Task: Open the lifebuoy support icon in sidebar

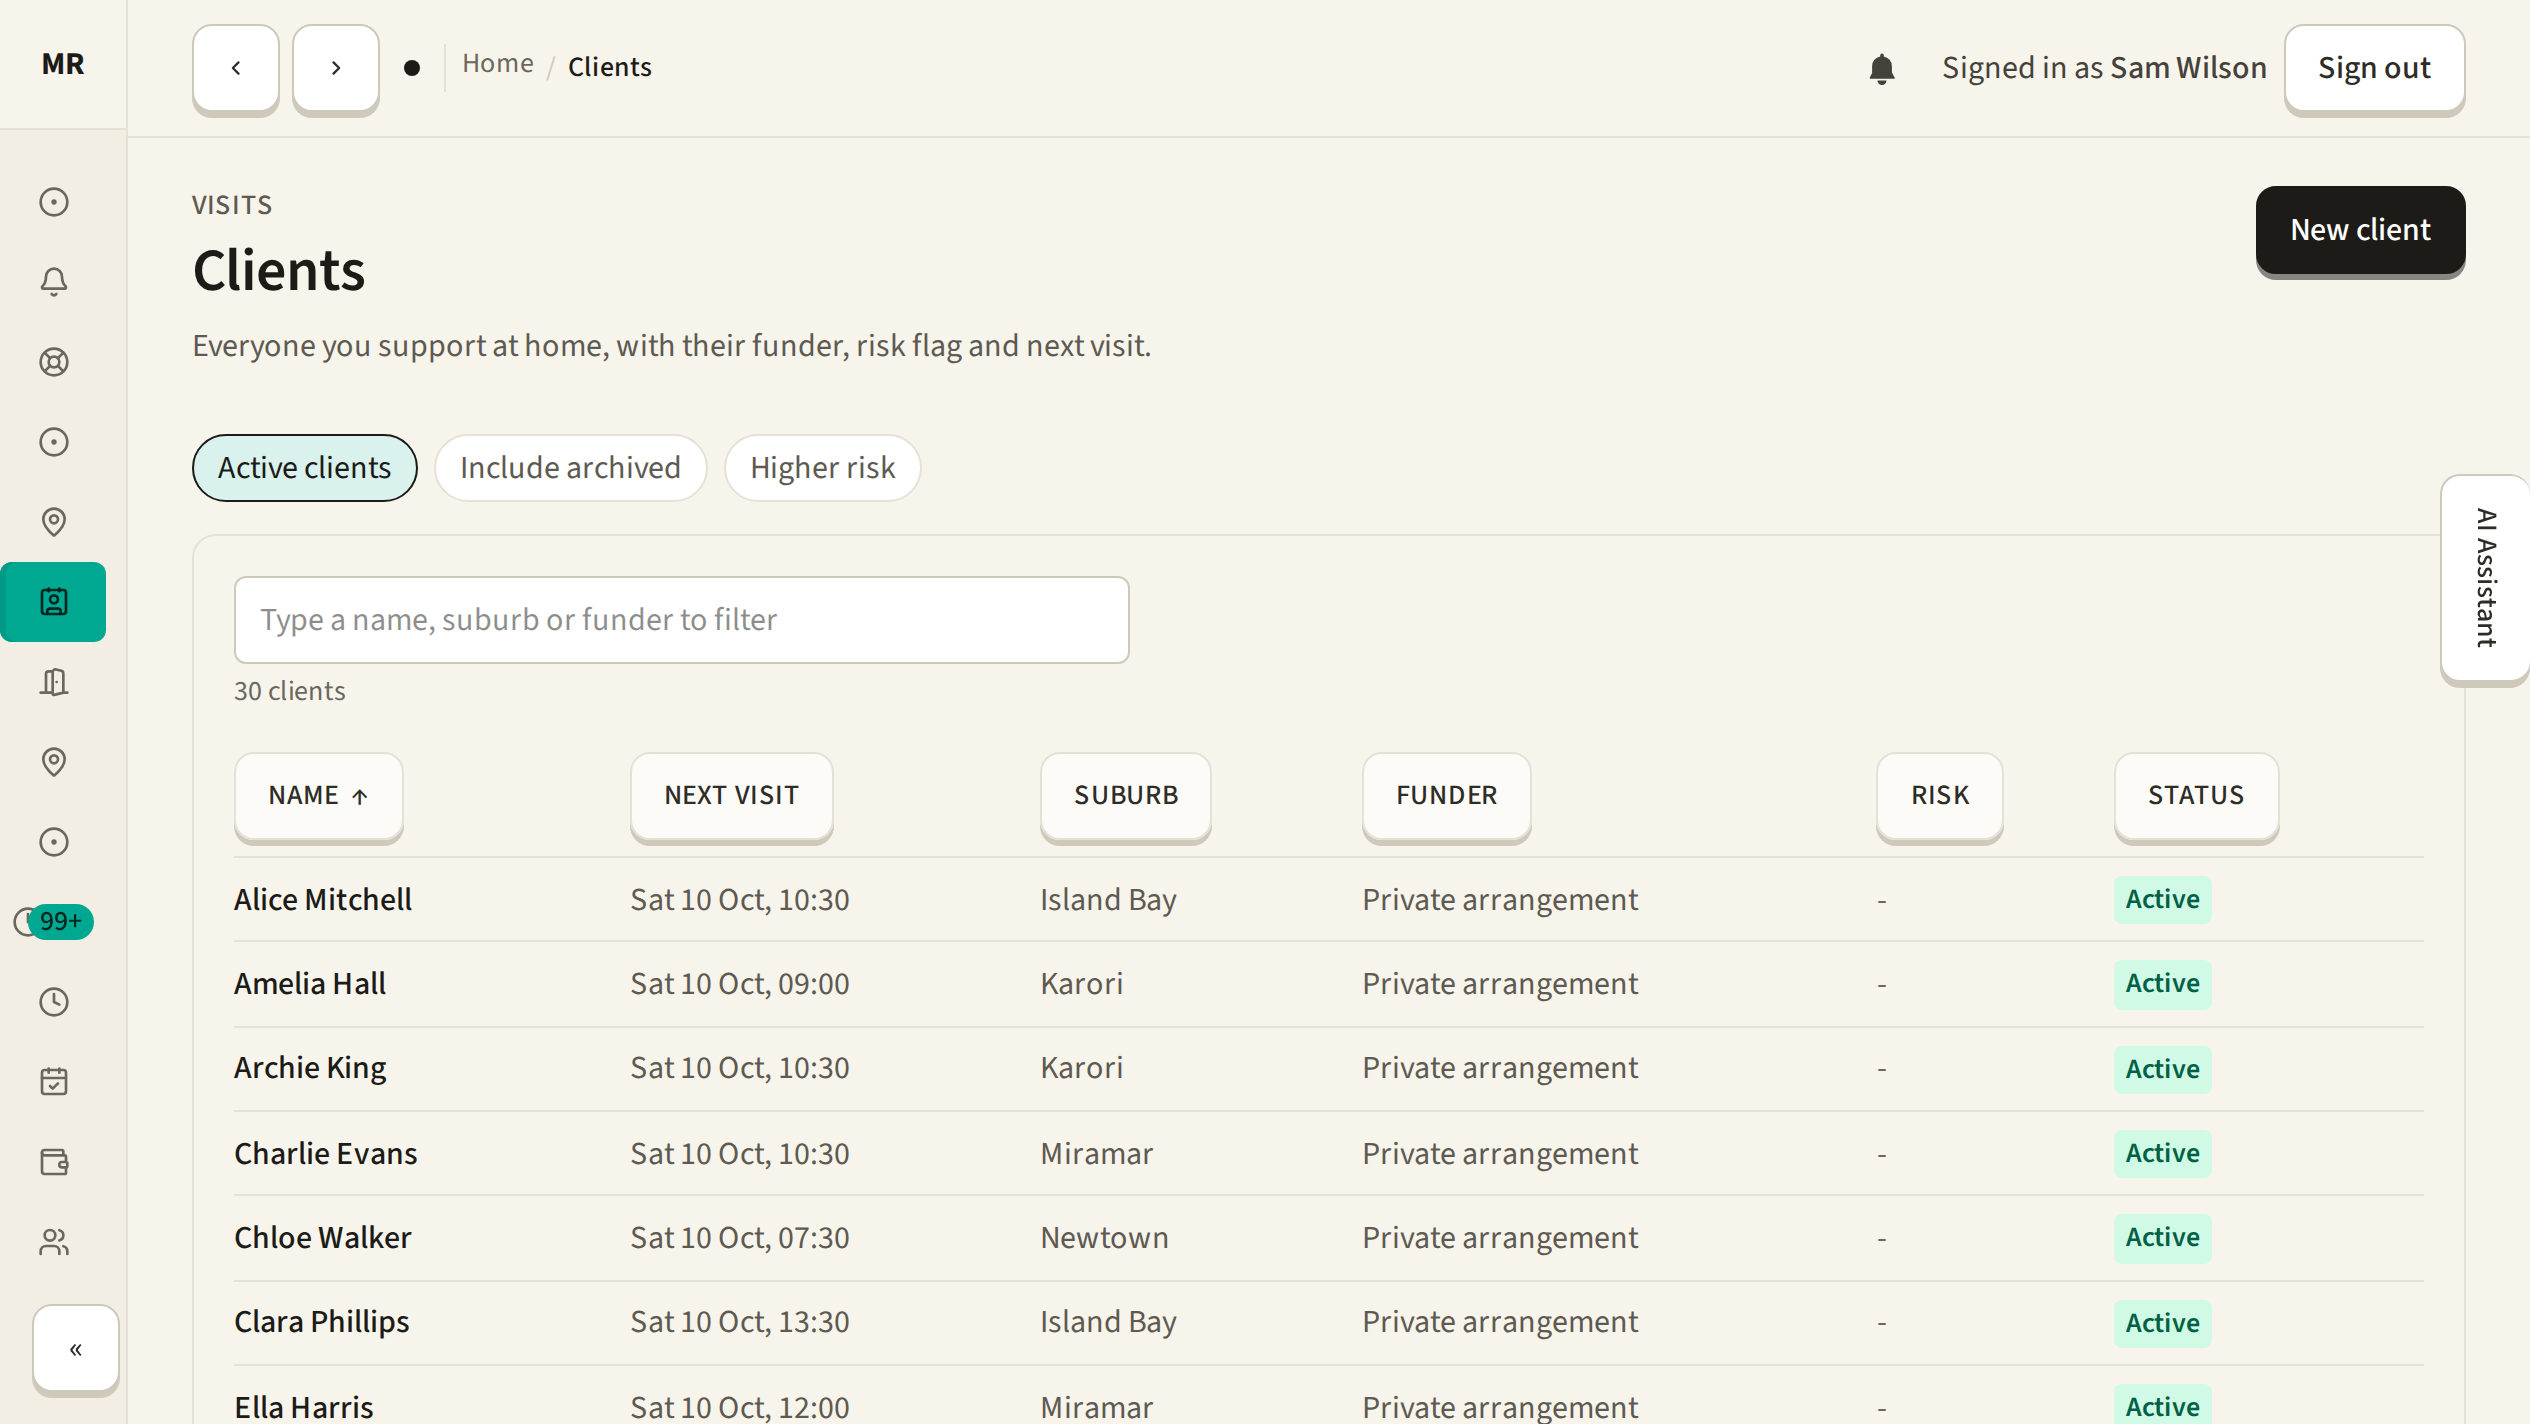Action: coord(54,362)
